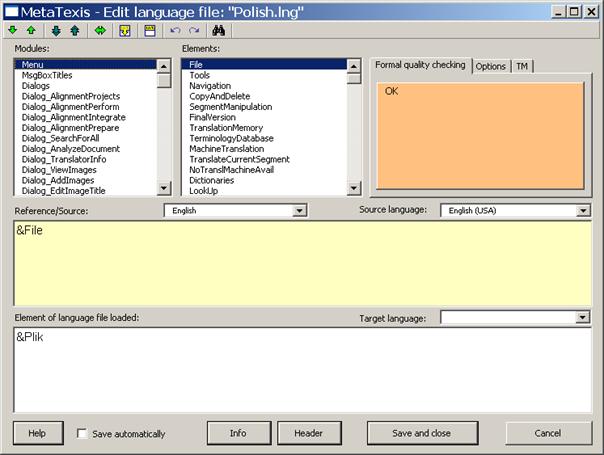
Task: Select TranslateCurrentSegment element
Action: point(264,159)
